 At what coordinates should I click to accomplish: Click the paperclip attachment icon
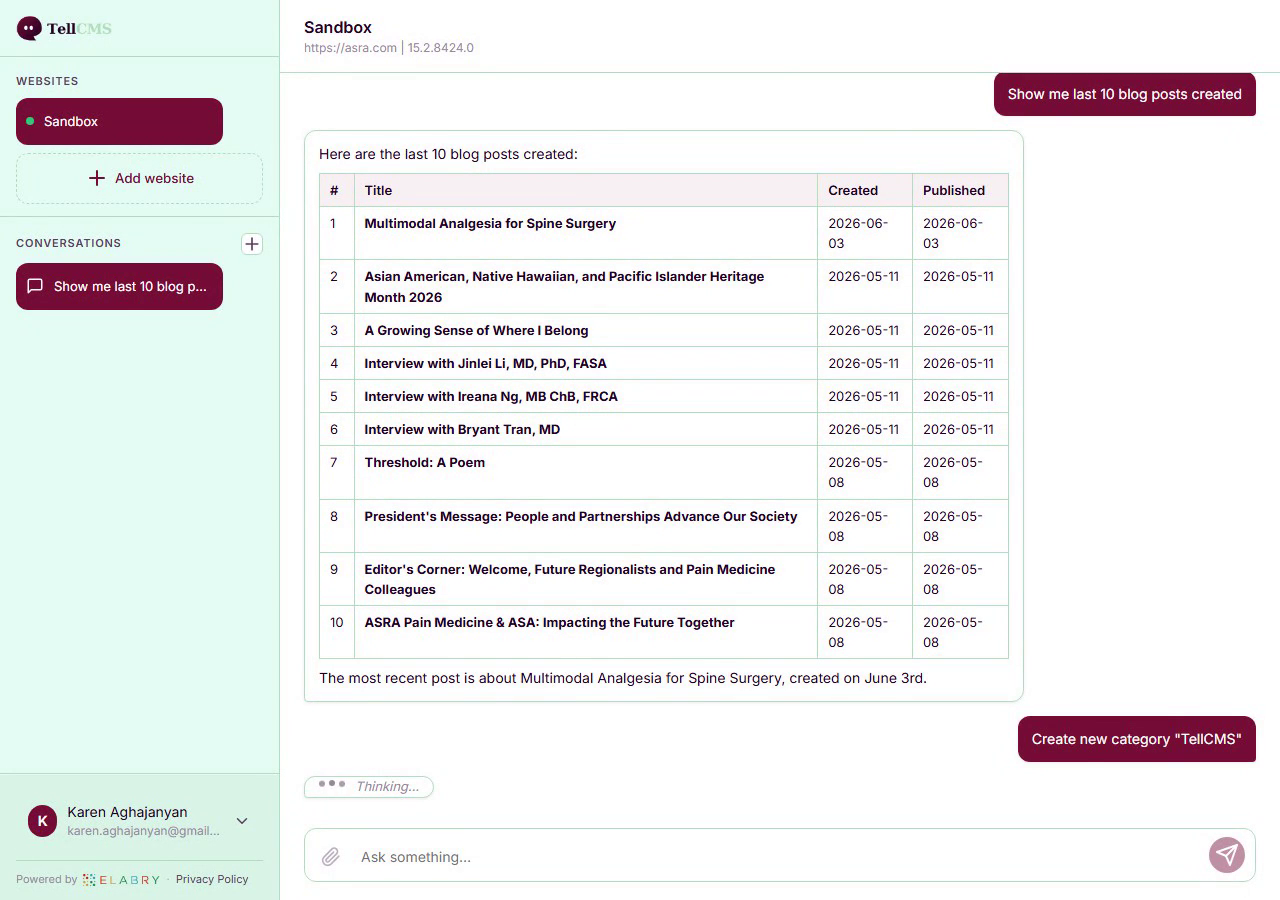pyautogui.click(x=331, y=857)
